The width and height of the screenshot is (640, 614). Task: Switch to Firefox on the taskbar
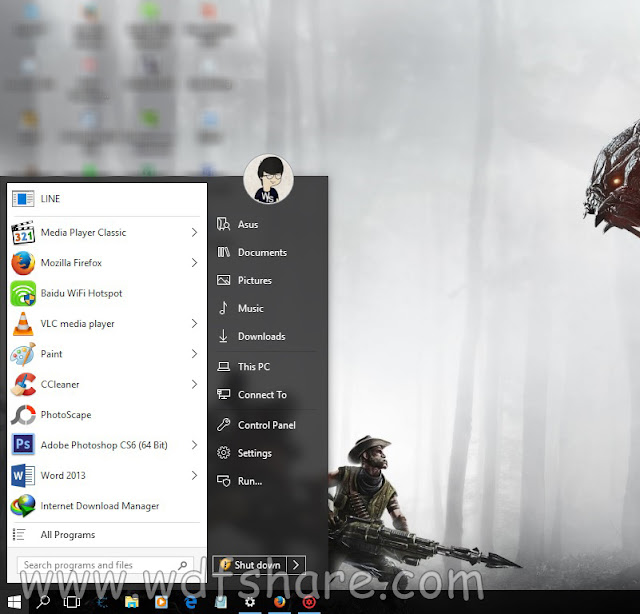pos(280,602)
